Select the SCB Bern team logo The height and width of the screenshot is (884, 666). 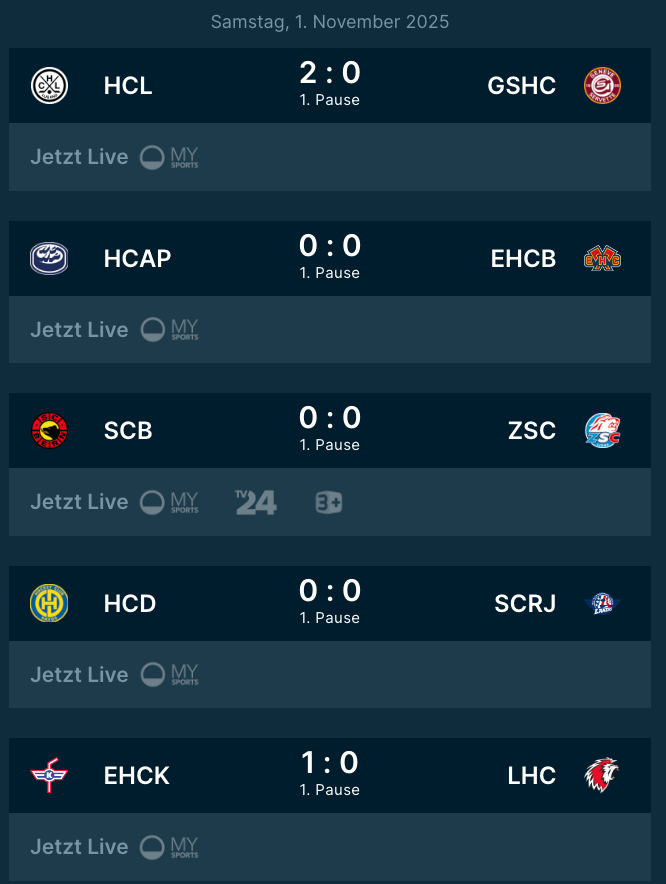(49, 431)
